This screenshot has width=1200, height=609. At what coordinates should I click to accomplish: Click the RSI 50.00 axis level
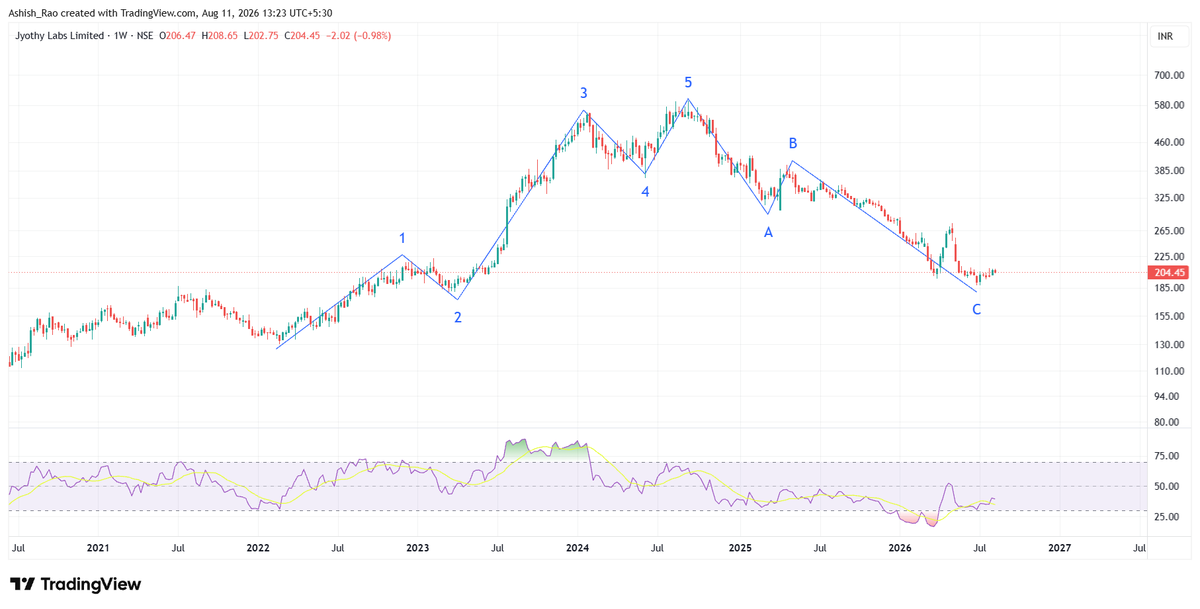pos(1164,486)
